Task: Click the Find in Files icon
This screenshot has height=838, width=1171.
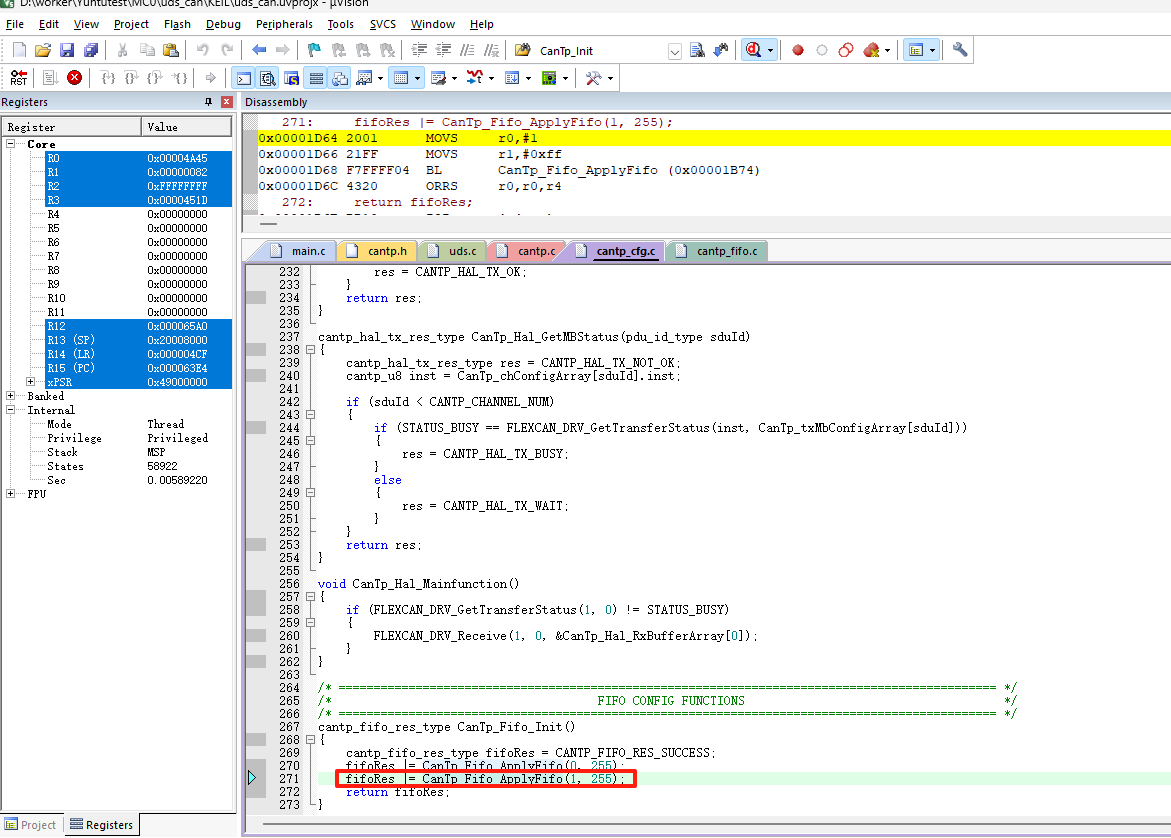Action: (698, 51)
